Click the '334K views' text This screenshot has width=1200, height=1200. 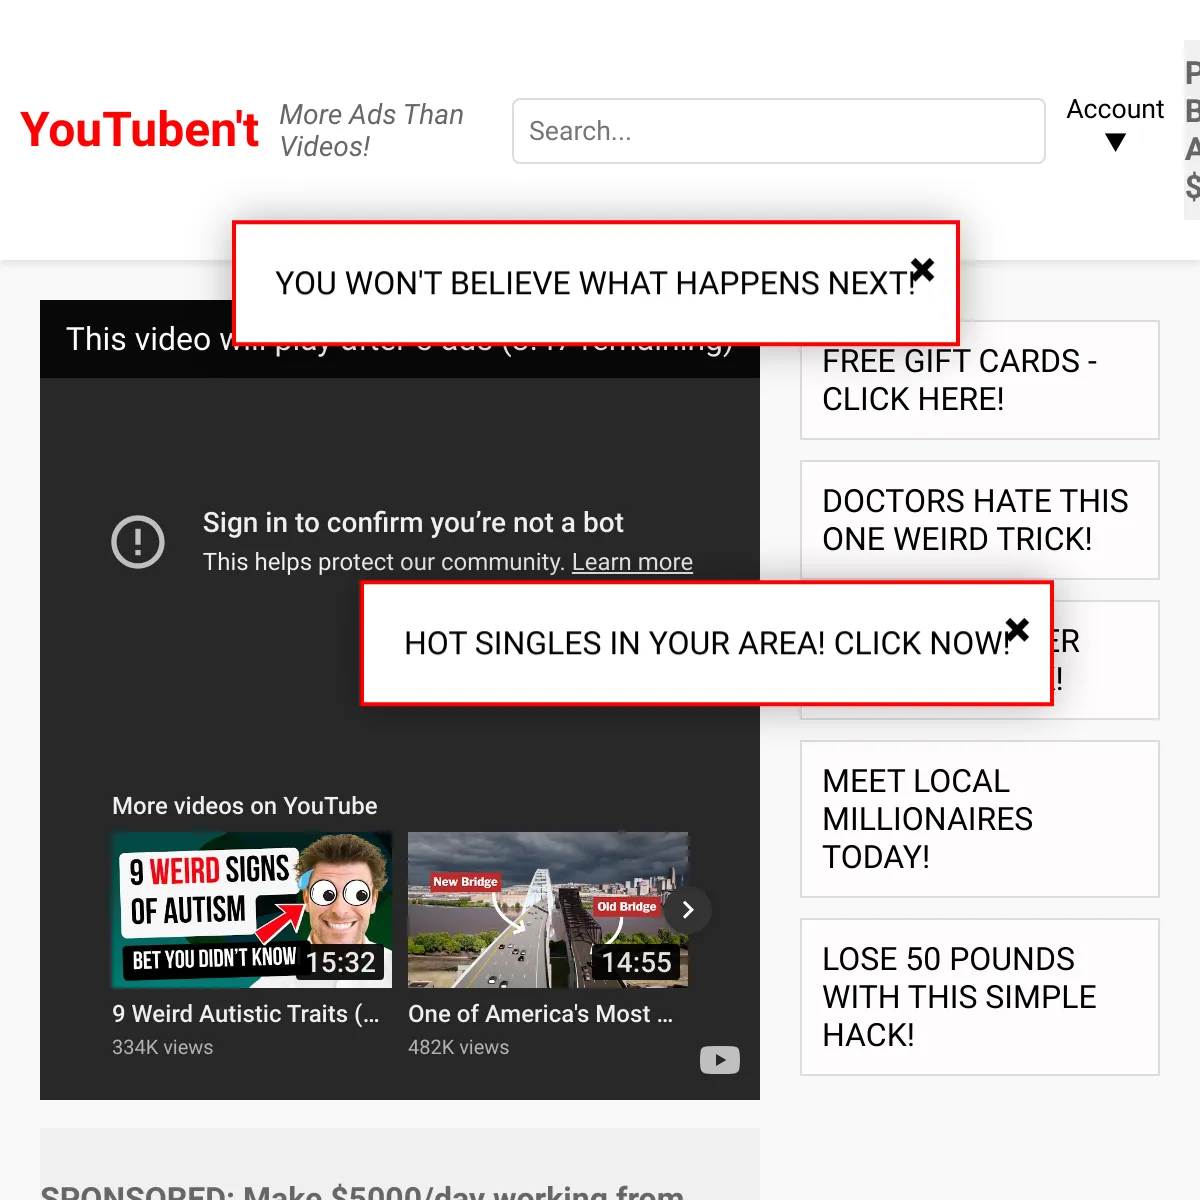click(x=163, y=1047)
